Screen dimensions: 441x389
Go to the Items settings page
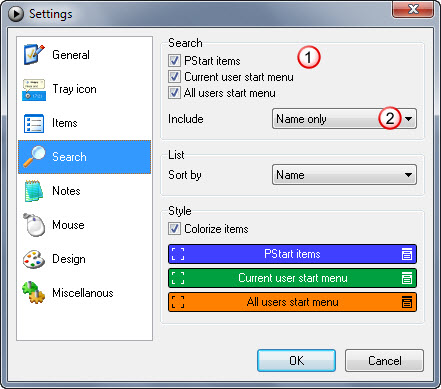coord(84,123)
